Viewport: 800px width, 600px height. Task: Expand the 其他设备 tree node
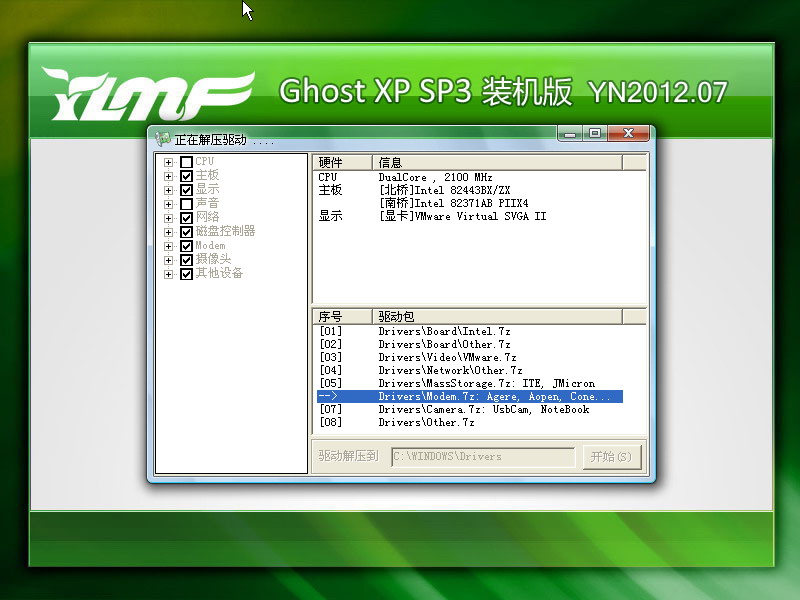point(169,274)
